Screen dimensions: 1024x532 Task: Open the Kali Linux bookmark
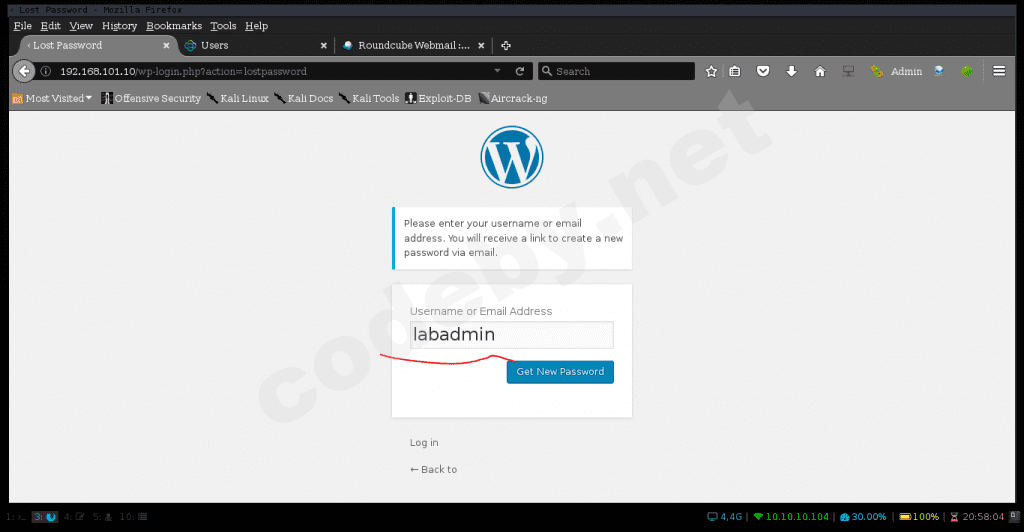click(x=238, y=99)
